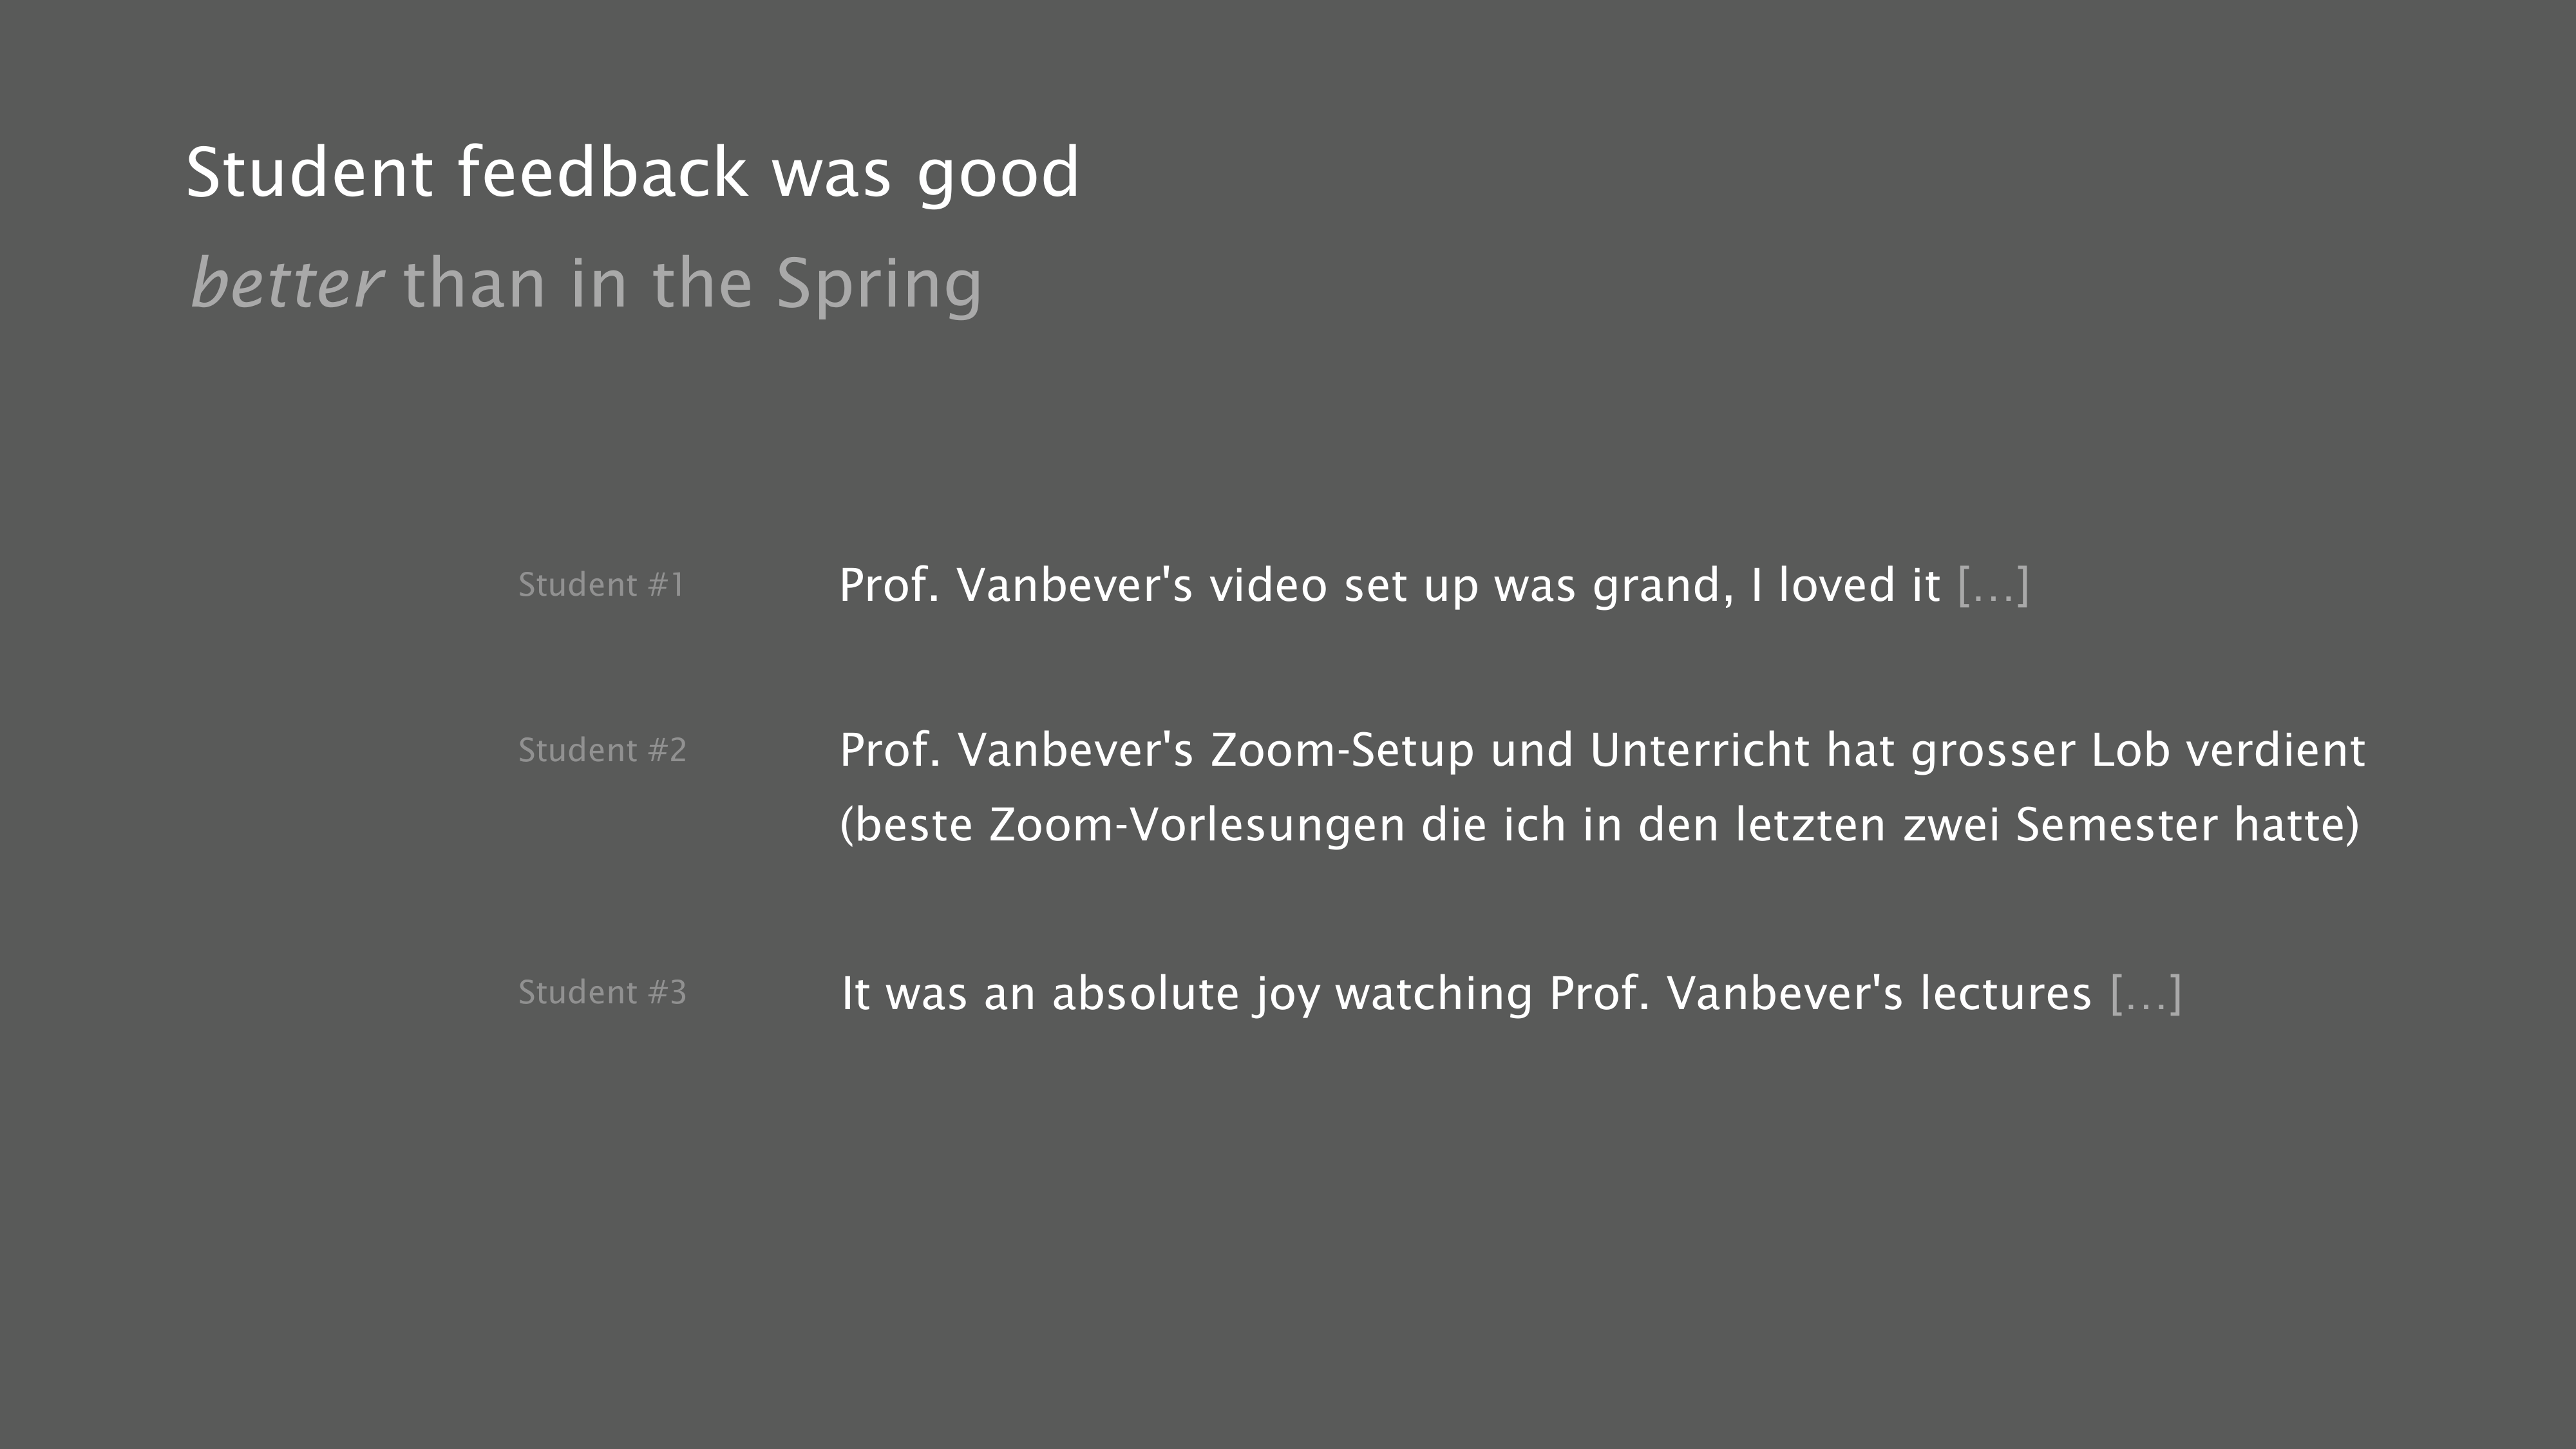2576x1449 pixels.
Task: Select the "Student #1" label
Action: 601,585
